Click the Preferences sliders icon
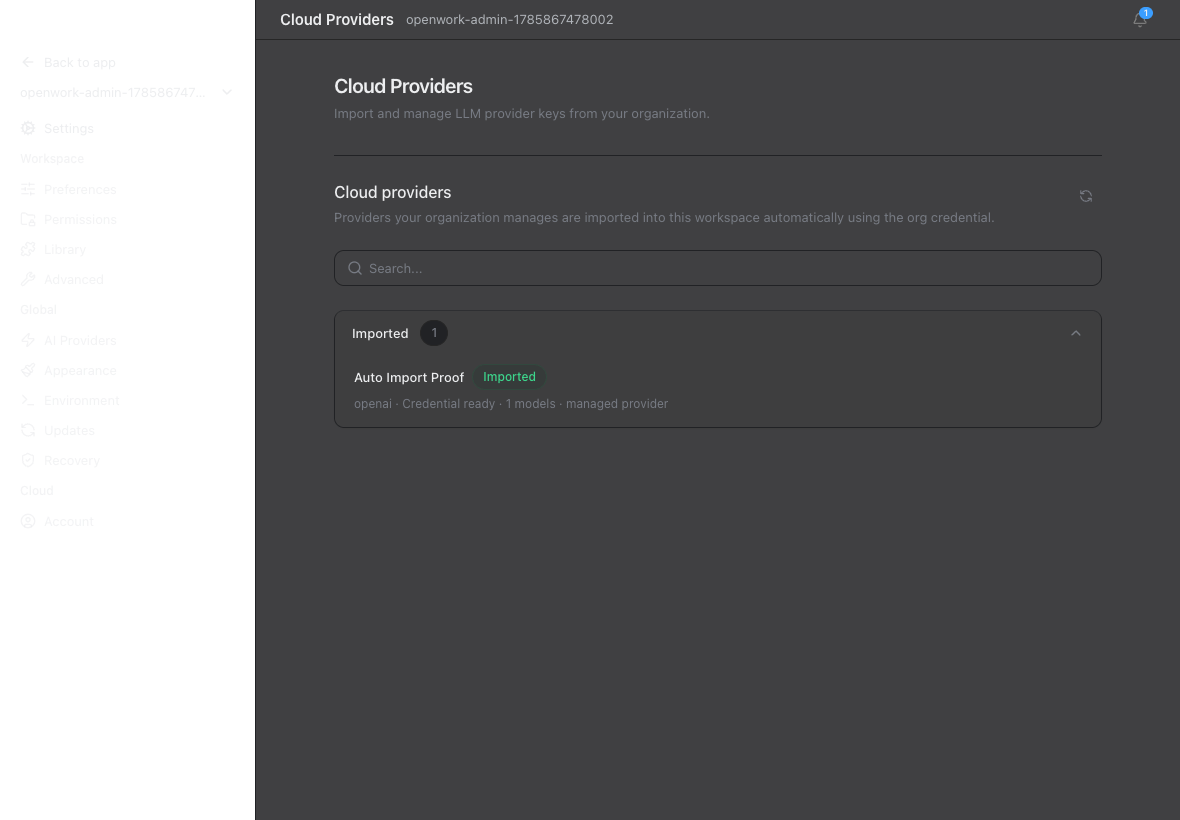The width and height of the screenshot is (1180, 820). [x=28, y=189]
